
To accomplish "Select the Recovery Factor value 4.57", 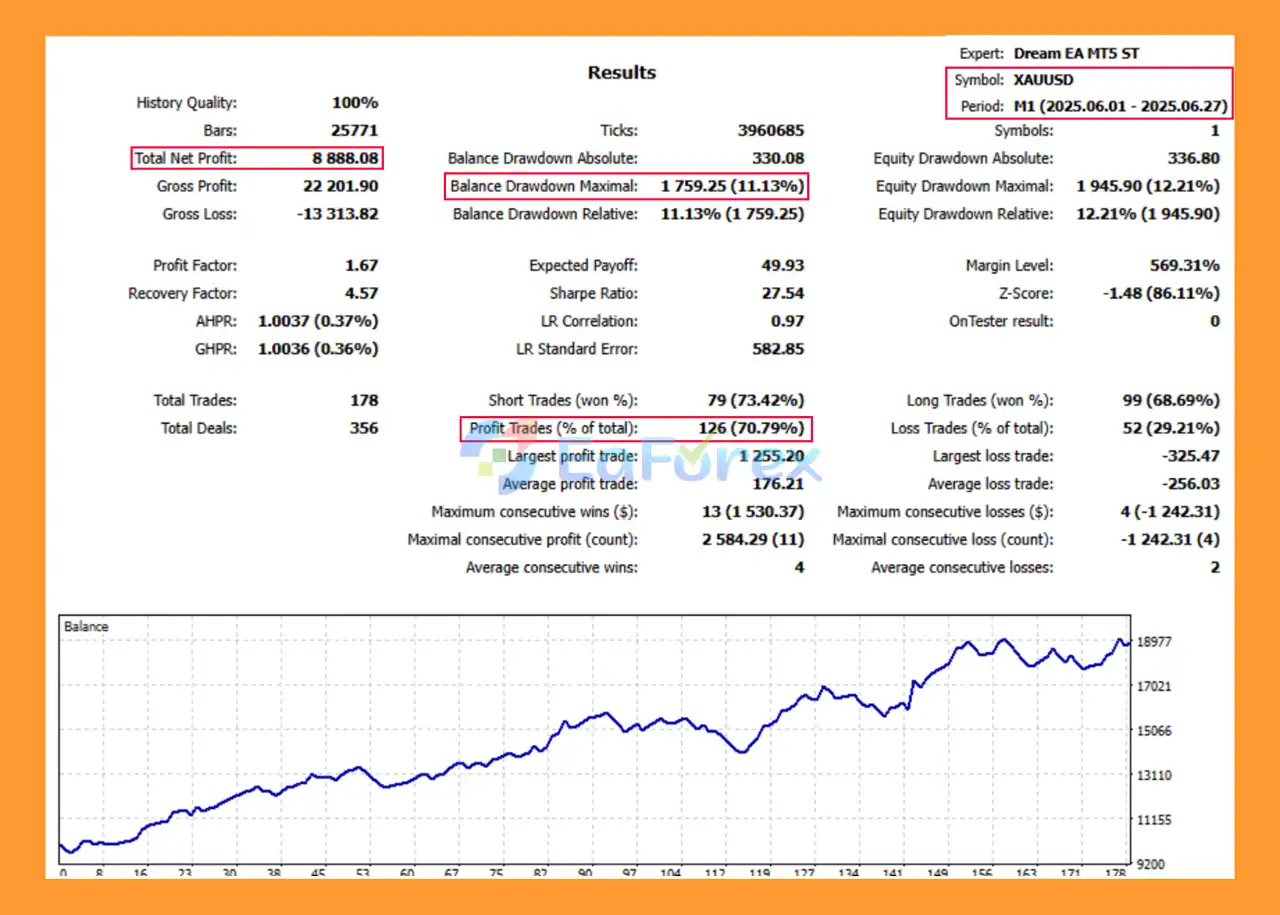I will pos(361,294).
